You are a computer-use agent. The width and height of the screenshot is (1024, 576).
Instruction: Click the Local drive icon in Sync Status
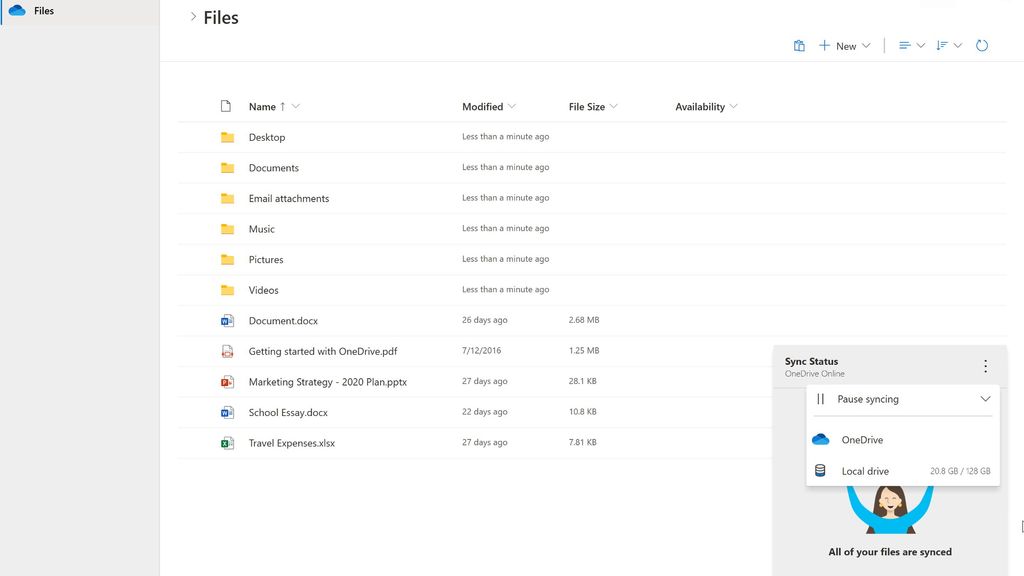click(x=822, y=470)
